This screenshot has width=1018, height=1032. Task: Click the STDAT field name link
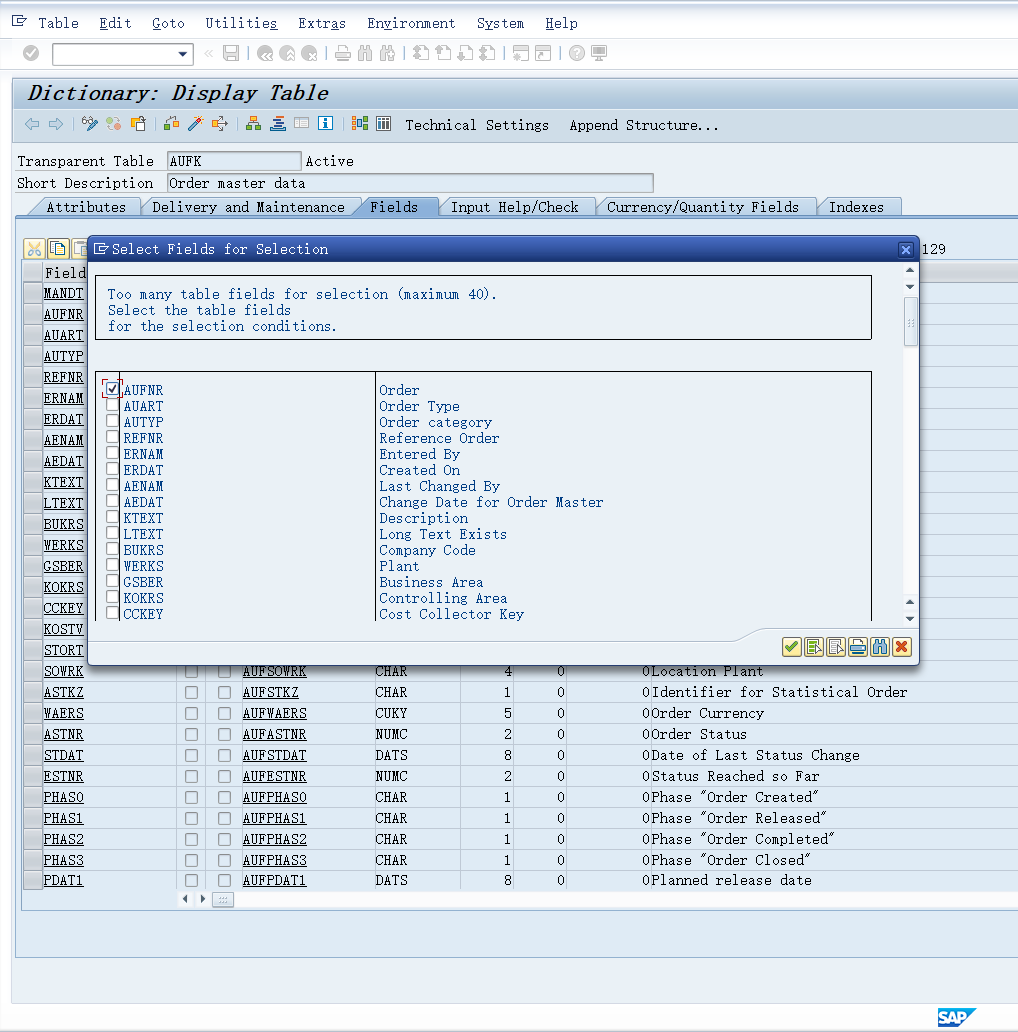pyautogui.click(x=64, y=756)
